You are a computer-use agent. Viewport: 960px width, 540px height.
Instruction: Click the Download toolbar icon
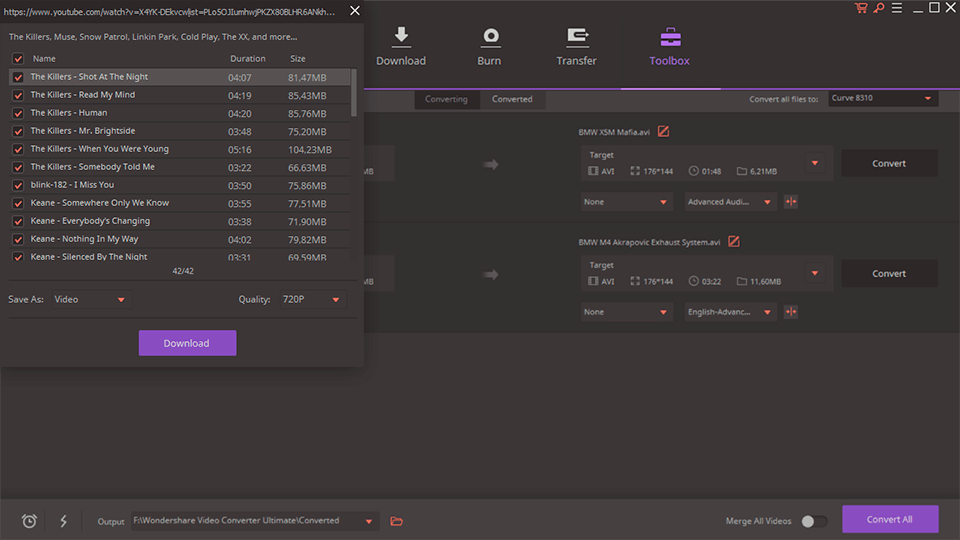401,37
